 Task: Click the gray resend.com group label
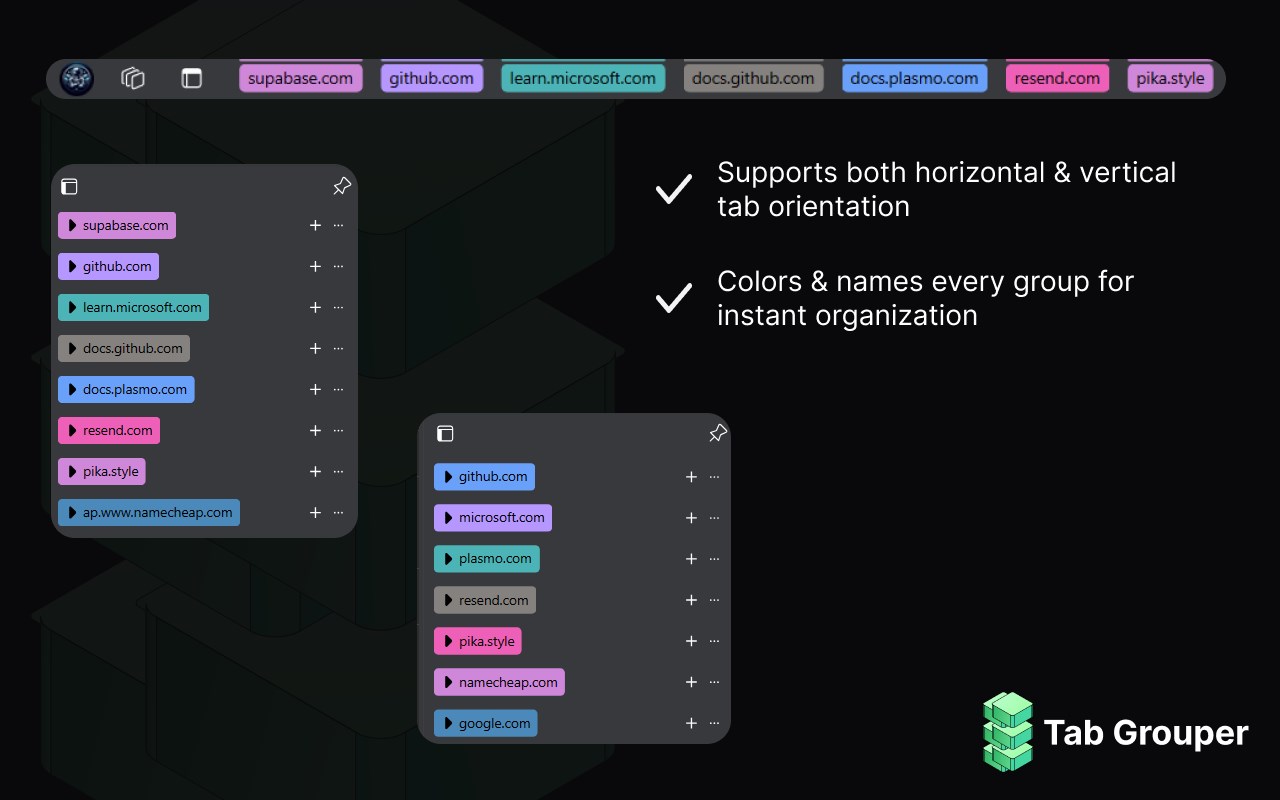click(x=485, y=600)
